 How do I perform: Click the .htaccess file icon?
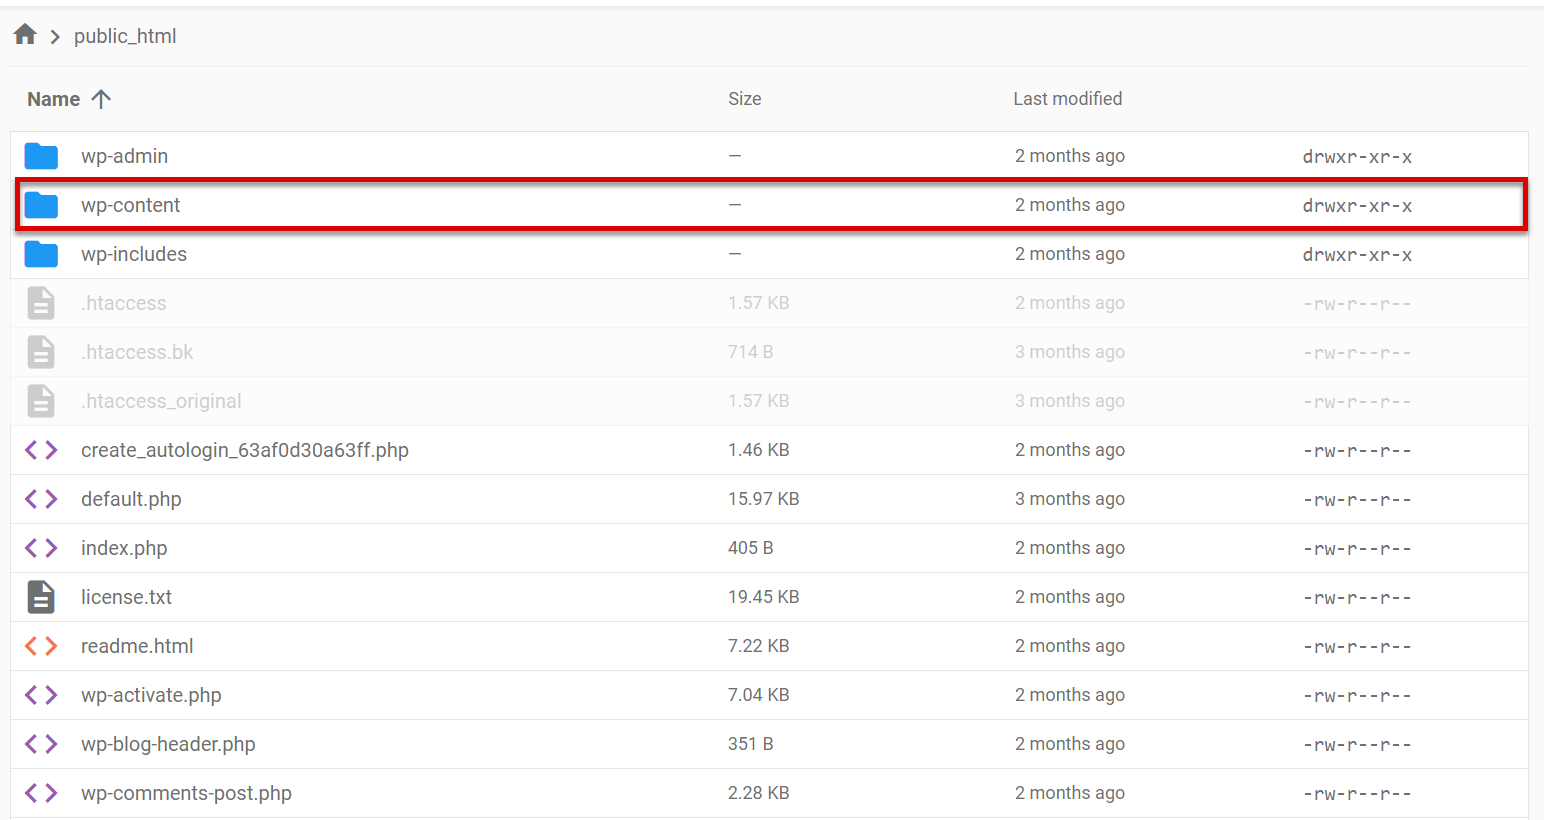(x=41, y=303)
